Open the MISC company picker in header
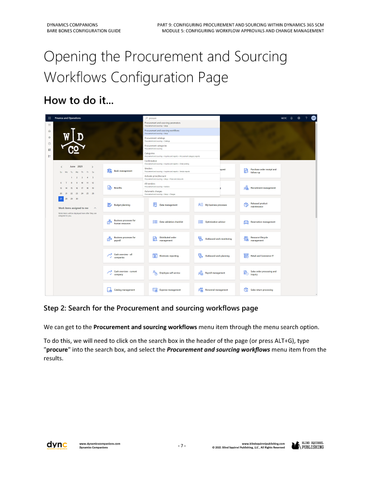Viewport: 371px width, 480px height. [x=284, y=118]
